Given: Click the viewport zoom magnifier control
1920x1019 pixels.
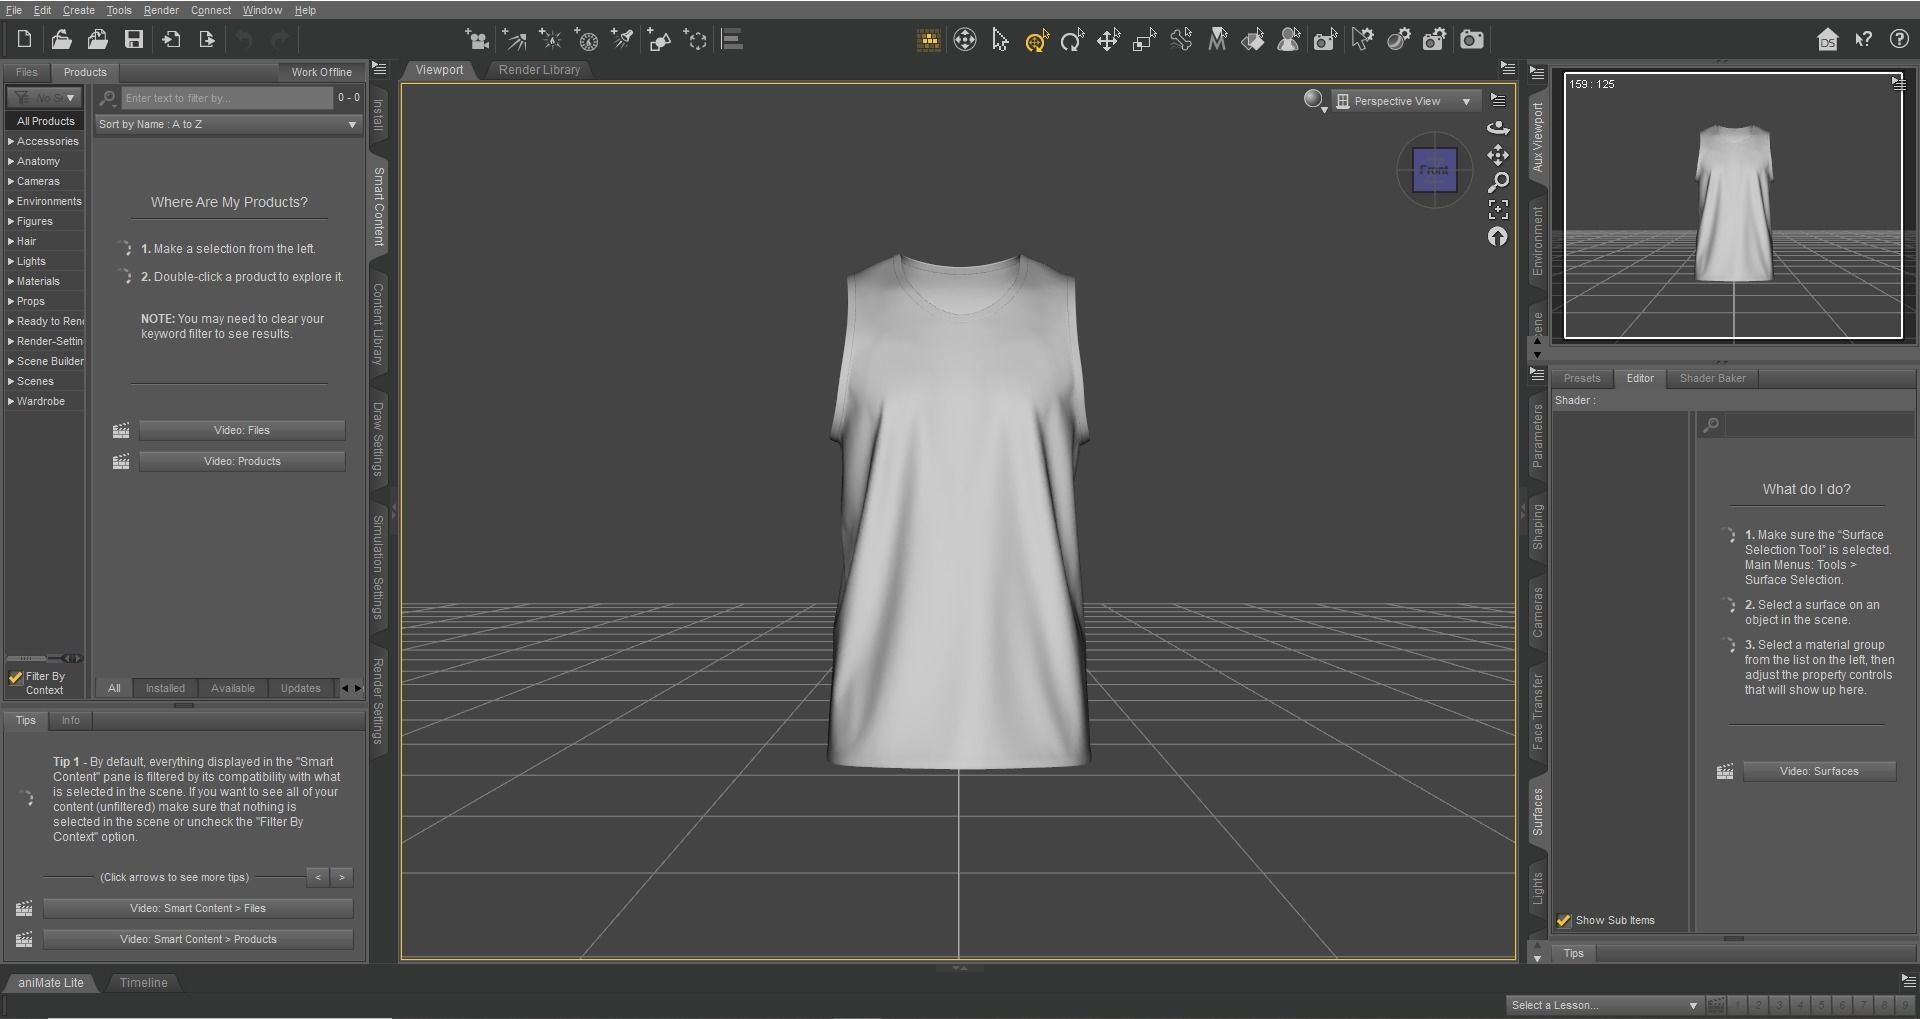Looking at the screenshot, I should [1498, 182].
